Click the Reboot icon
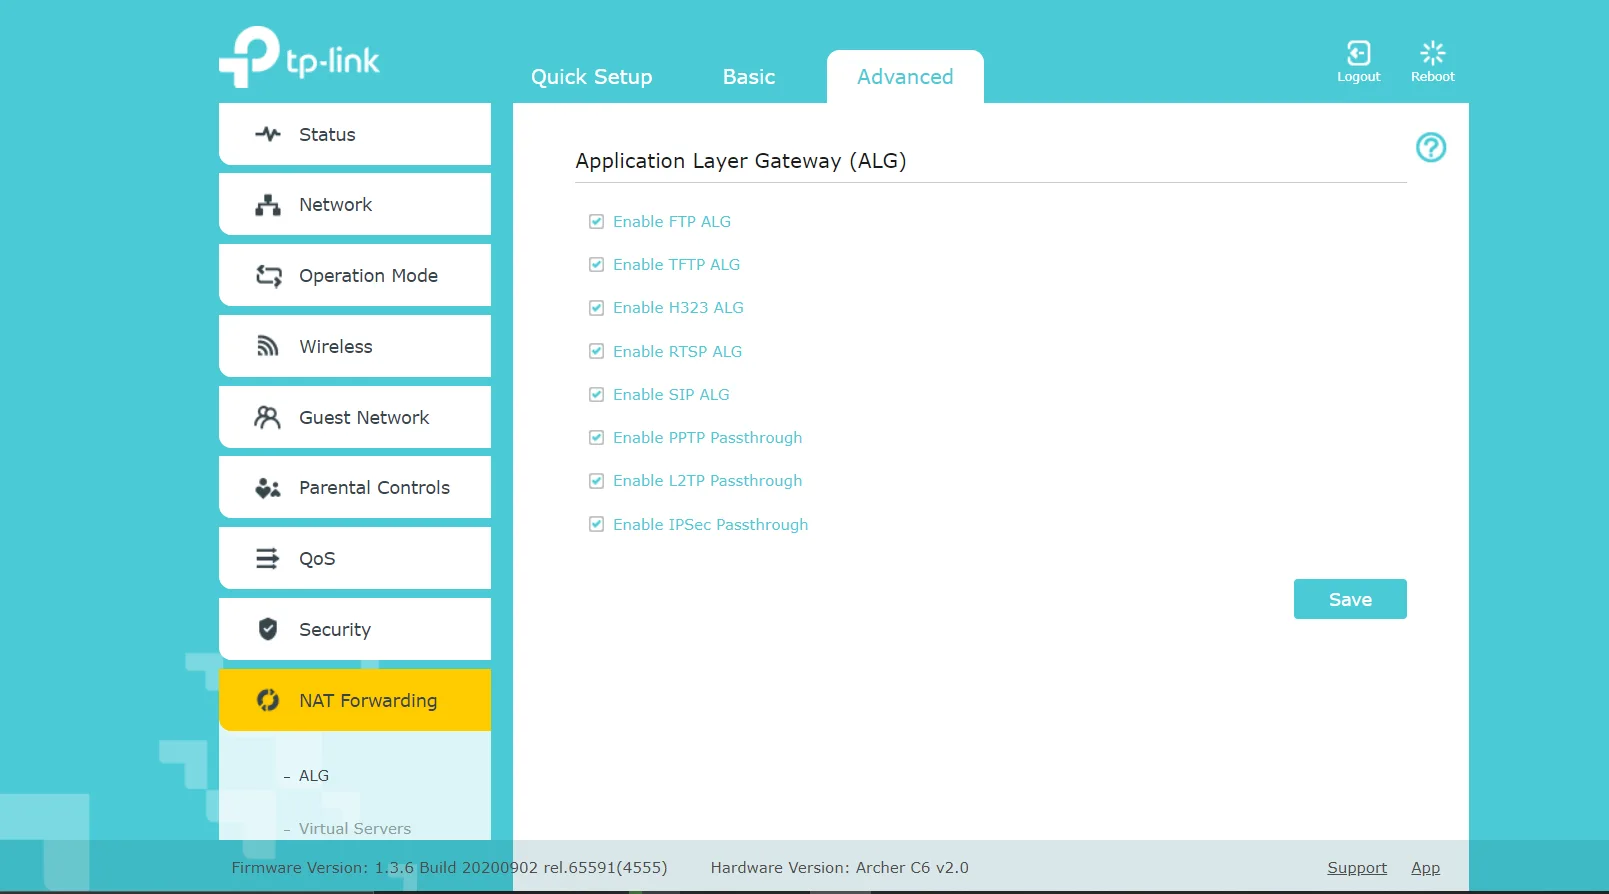Image resolution: width=1609 pixels, height=894 pixels. tap(1432, 53)
